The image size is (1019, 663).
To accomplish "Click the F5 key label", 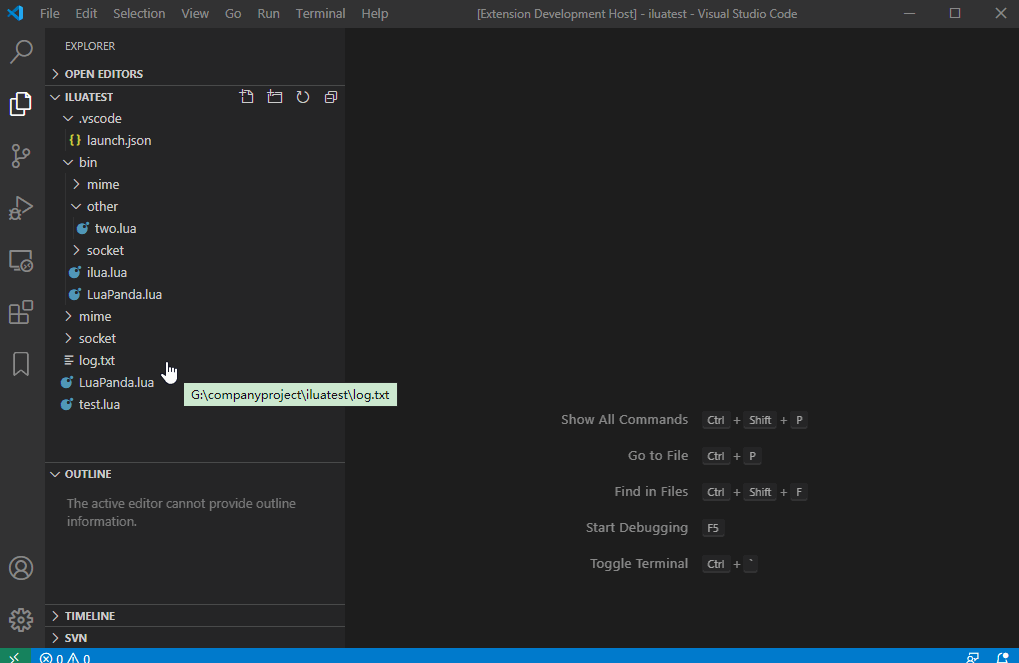I will pos(713,528).
